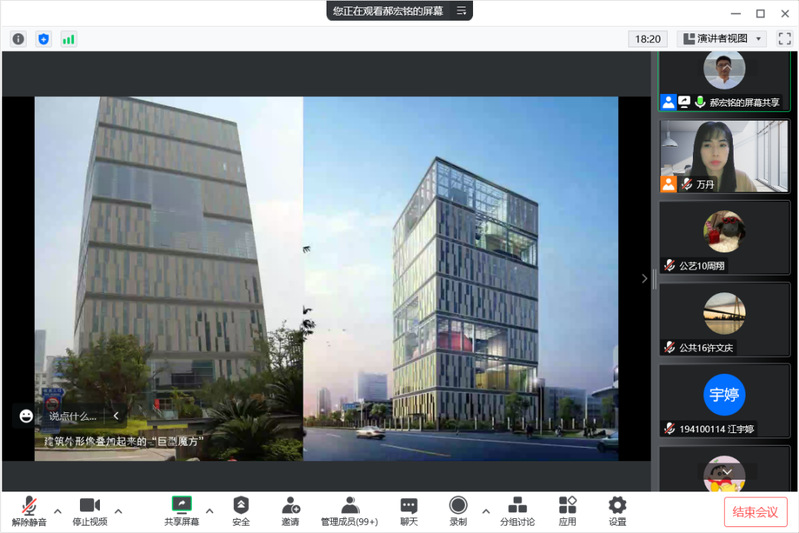The image size is (799, 533).
Task: Open meeting info icon in top-left
Action: click(18, 39)
